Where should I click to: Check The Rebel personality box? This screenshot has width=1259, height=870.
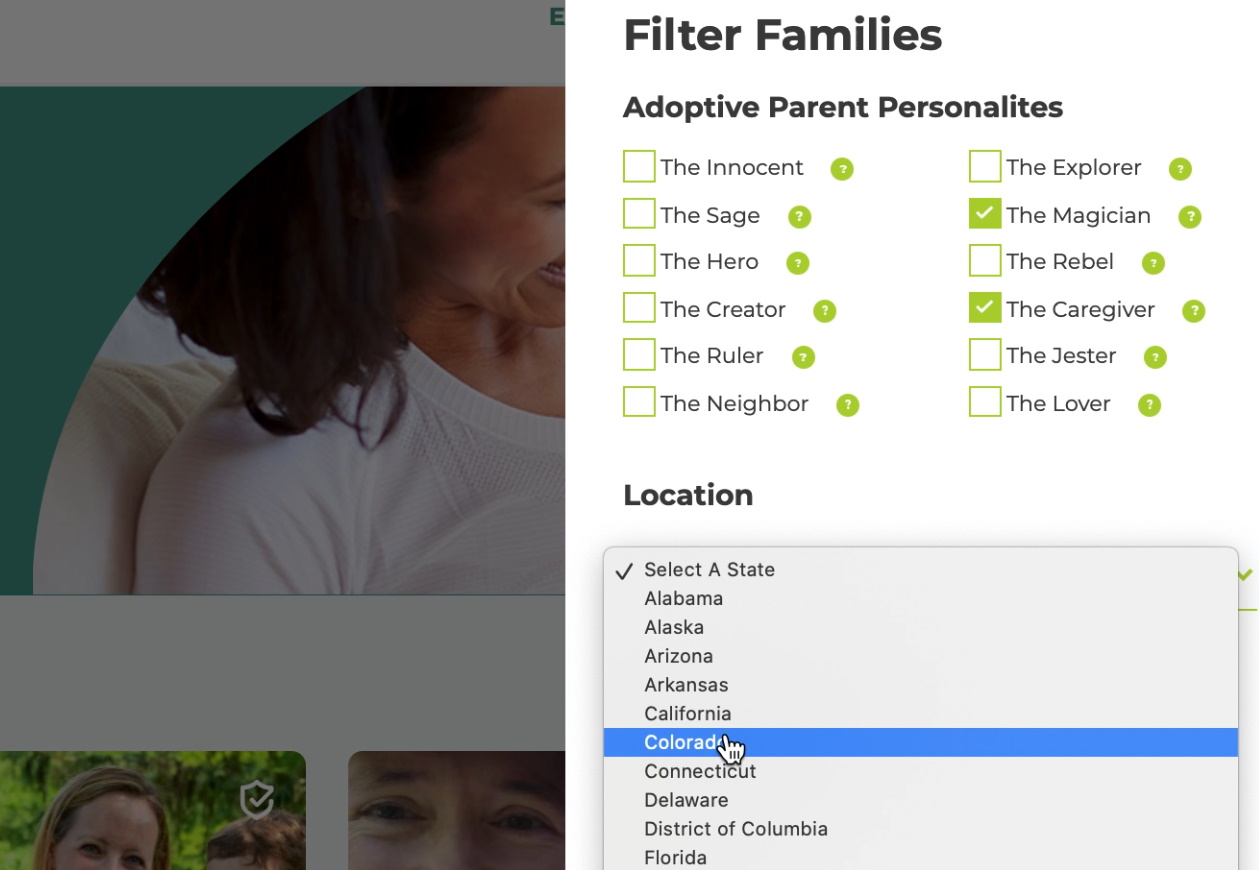point(985,261)
